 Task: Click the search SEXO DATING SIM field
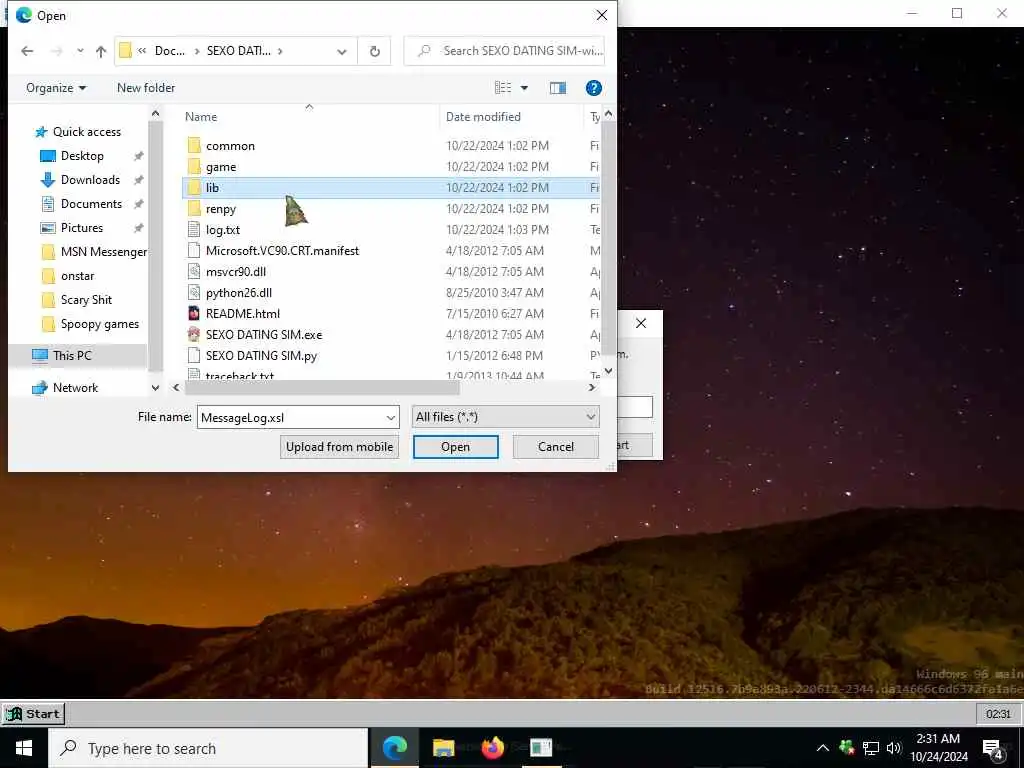[505, 51]
